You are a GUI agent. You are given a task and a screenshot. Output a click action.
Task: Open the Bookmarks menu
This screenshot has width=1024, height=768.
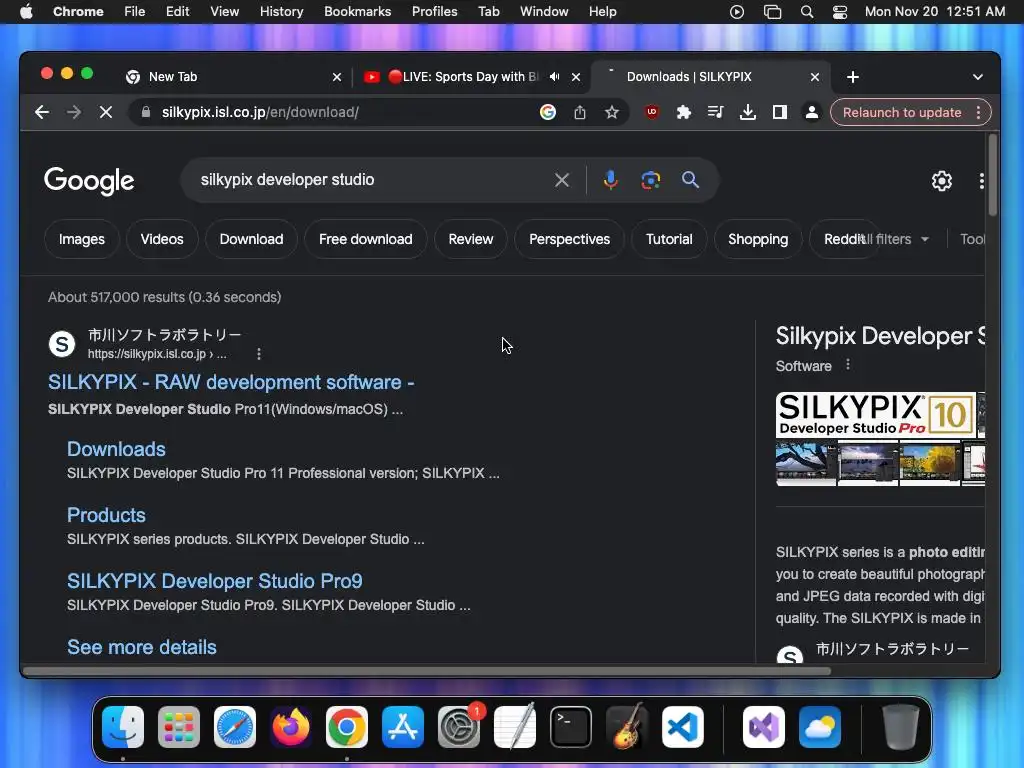[358, 12]
